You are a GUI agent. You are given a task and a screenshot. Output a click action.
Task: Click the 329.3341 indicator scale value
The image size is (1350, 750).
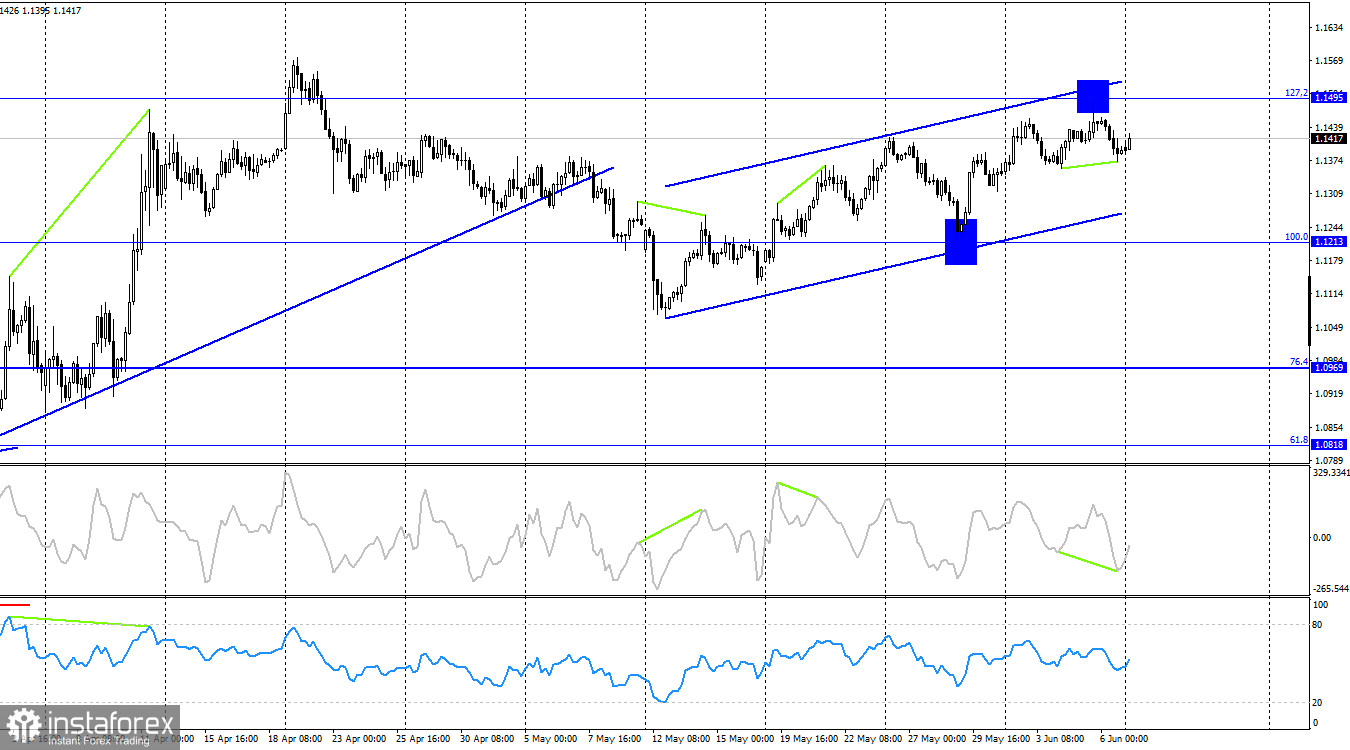1330,472
